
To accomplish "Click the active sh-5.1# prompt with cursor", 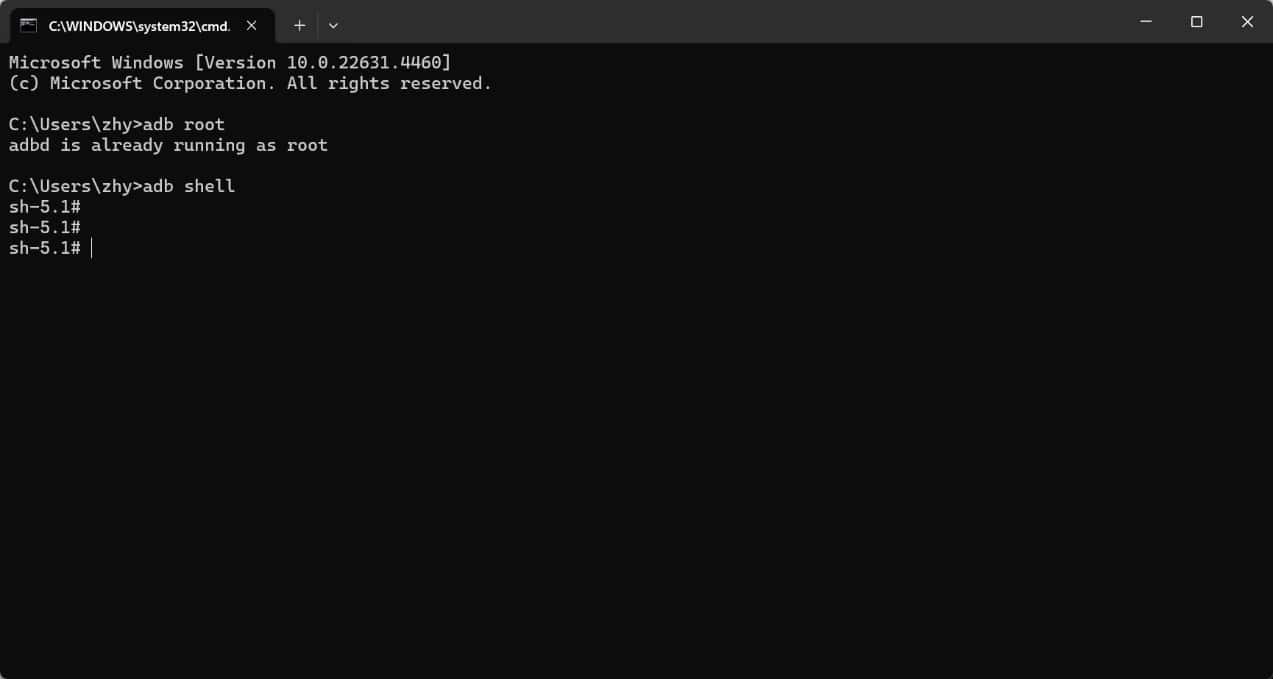I will [x=45, y=248].
